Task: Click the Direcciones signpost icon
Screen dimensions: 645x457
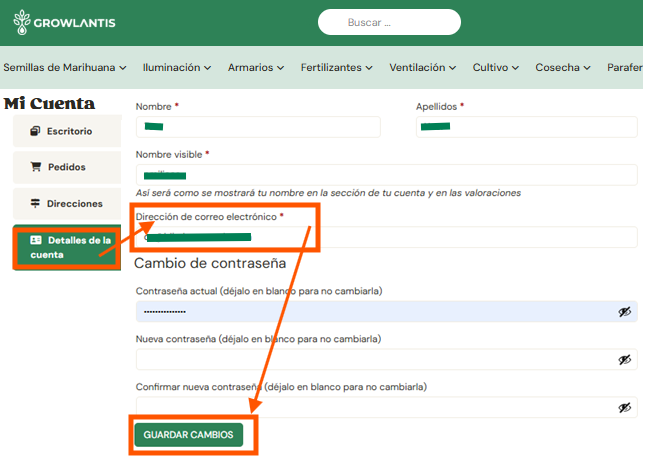Action: click(x=35, y=203)
